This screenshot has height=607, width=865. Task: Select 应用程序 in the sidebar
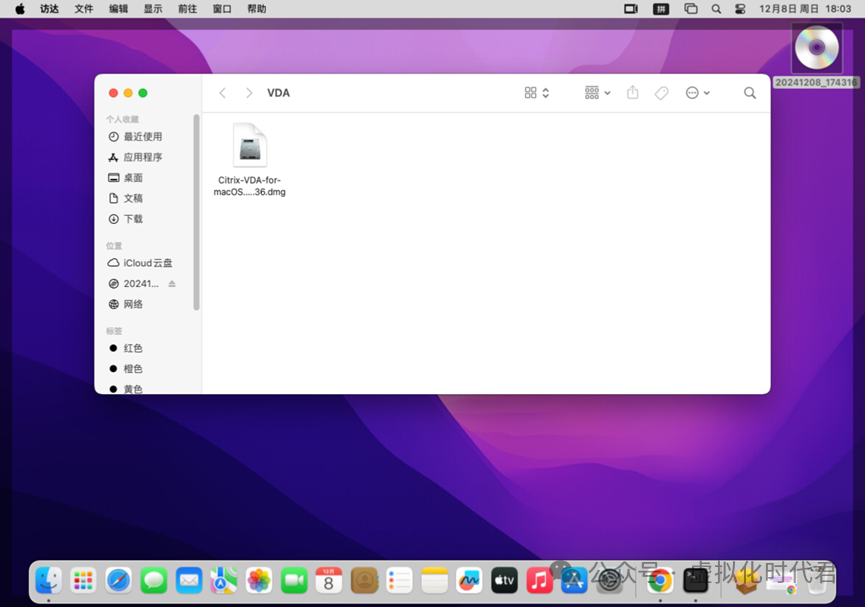[x=143, y=157]
